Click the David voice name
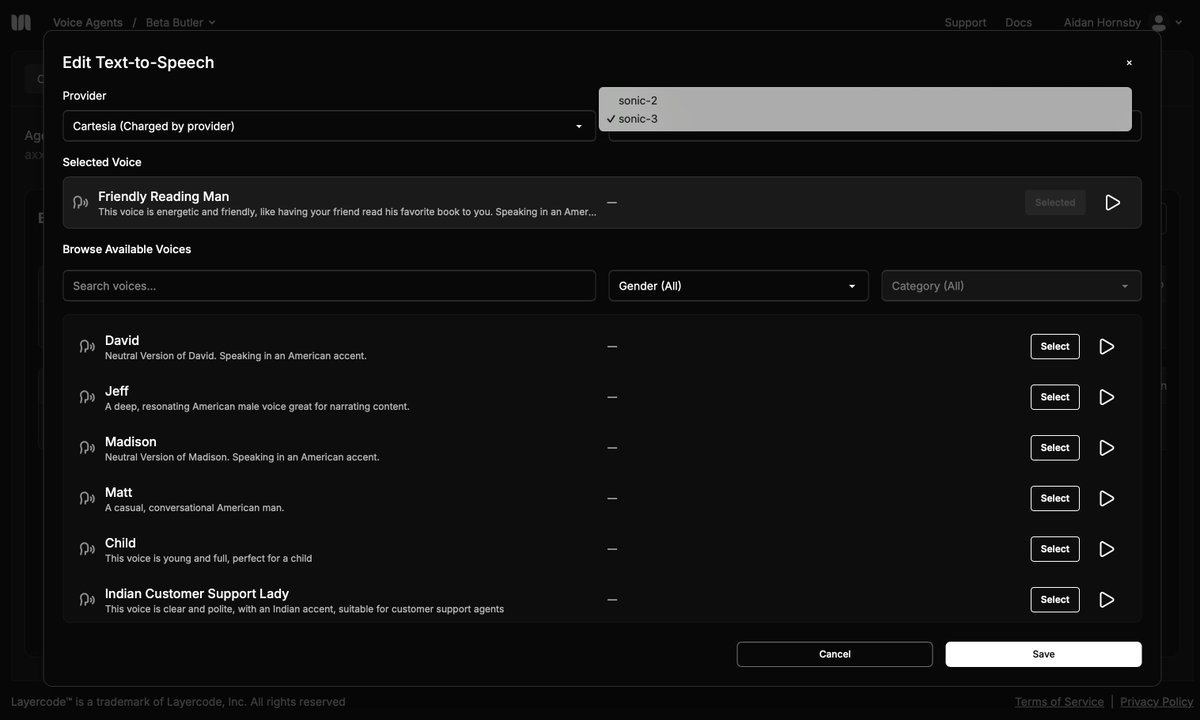This screenshot has height=720, width=1200. 122,341
